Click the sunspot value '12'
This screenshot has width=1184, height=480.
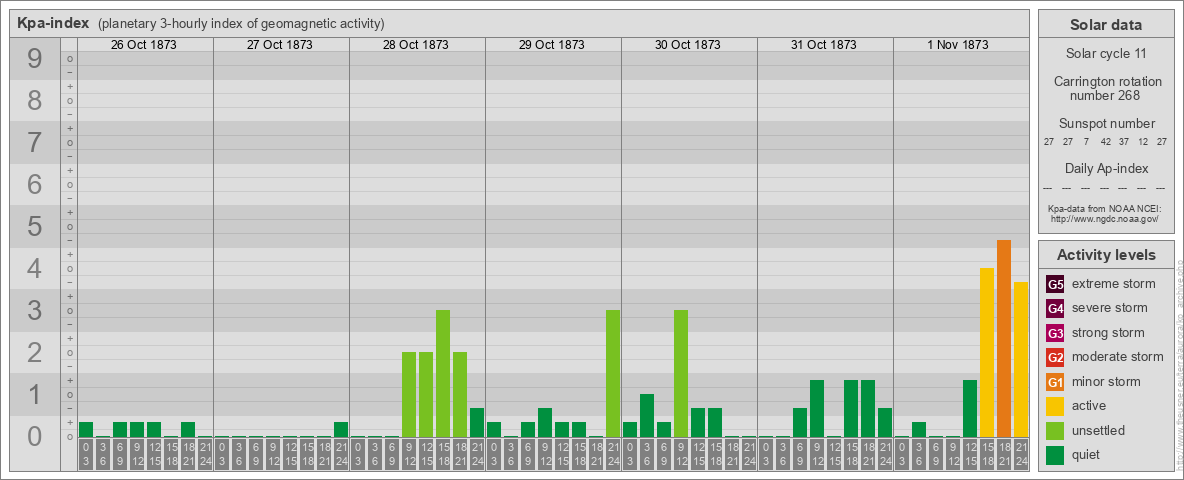pos(1143,142)
